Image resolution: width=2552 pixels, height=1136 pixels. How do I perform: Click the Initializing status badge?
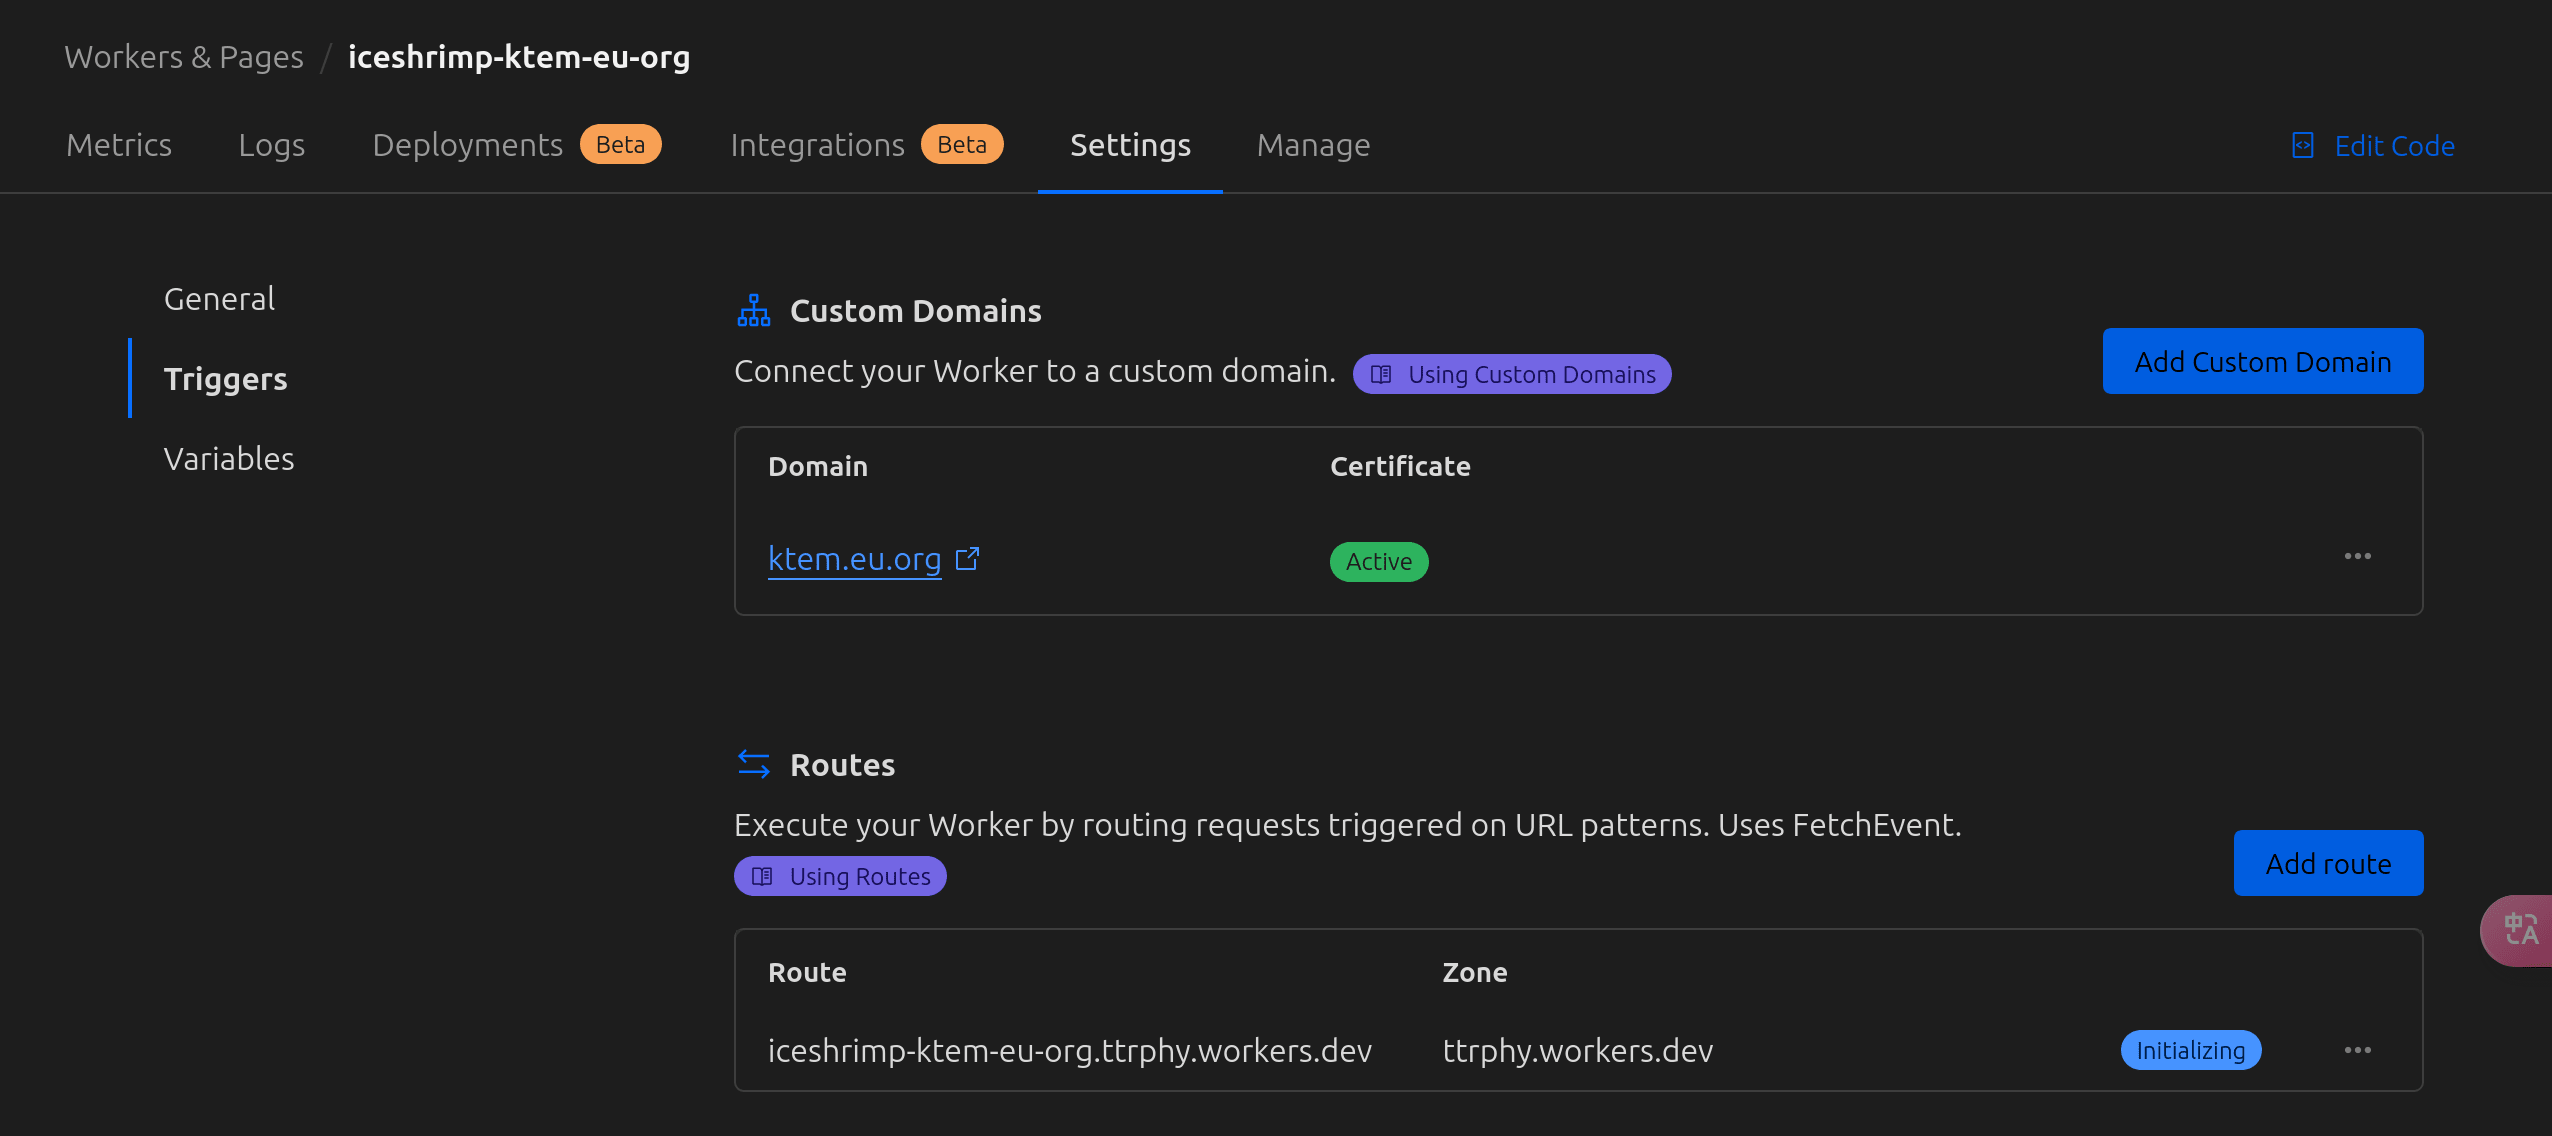click(2191, 1050)
